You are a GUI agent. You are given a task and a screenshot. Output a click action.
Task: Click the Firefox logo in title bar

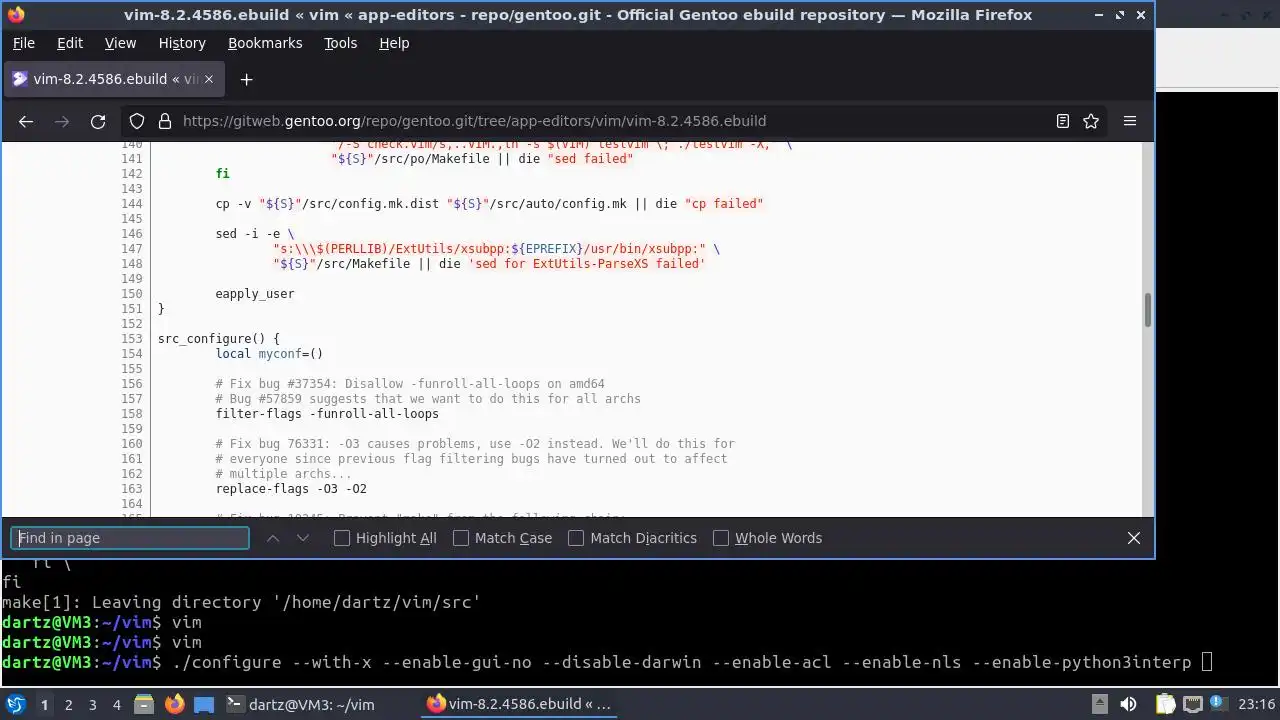pyautogui.click(x=16, y=15)
